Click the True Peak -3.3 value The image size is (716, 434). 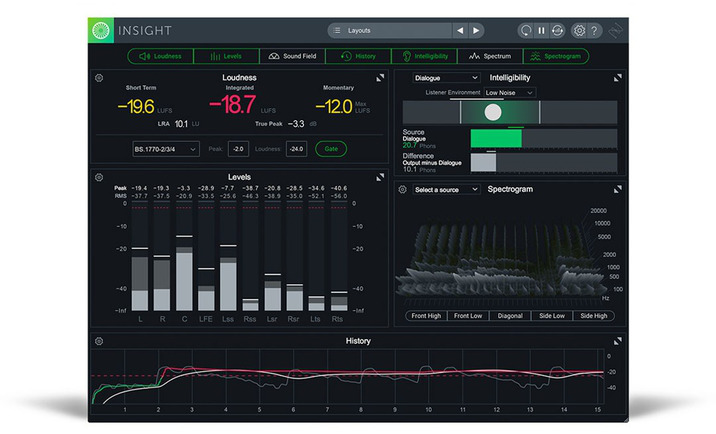pos(296,124)
